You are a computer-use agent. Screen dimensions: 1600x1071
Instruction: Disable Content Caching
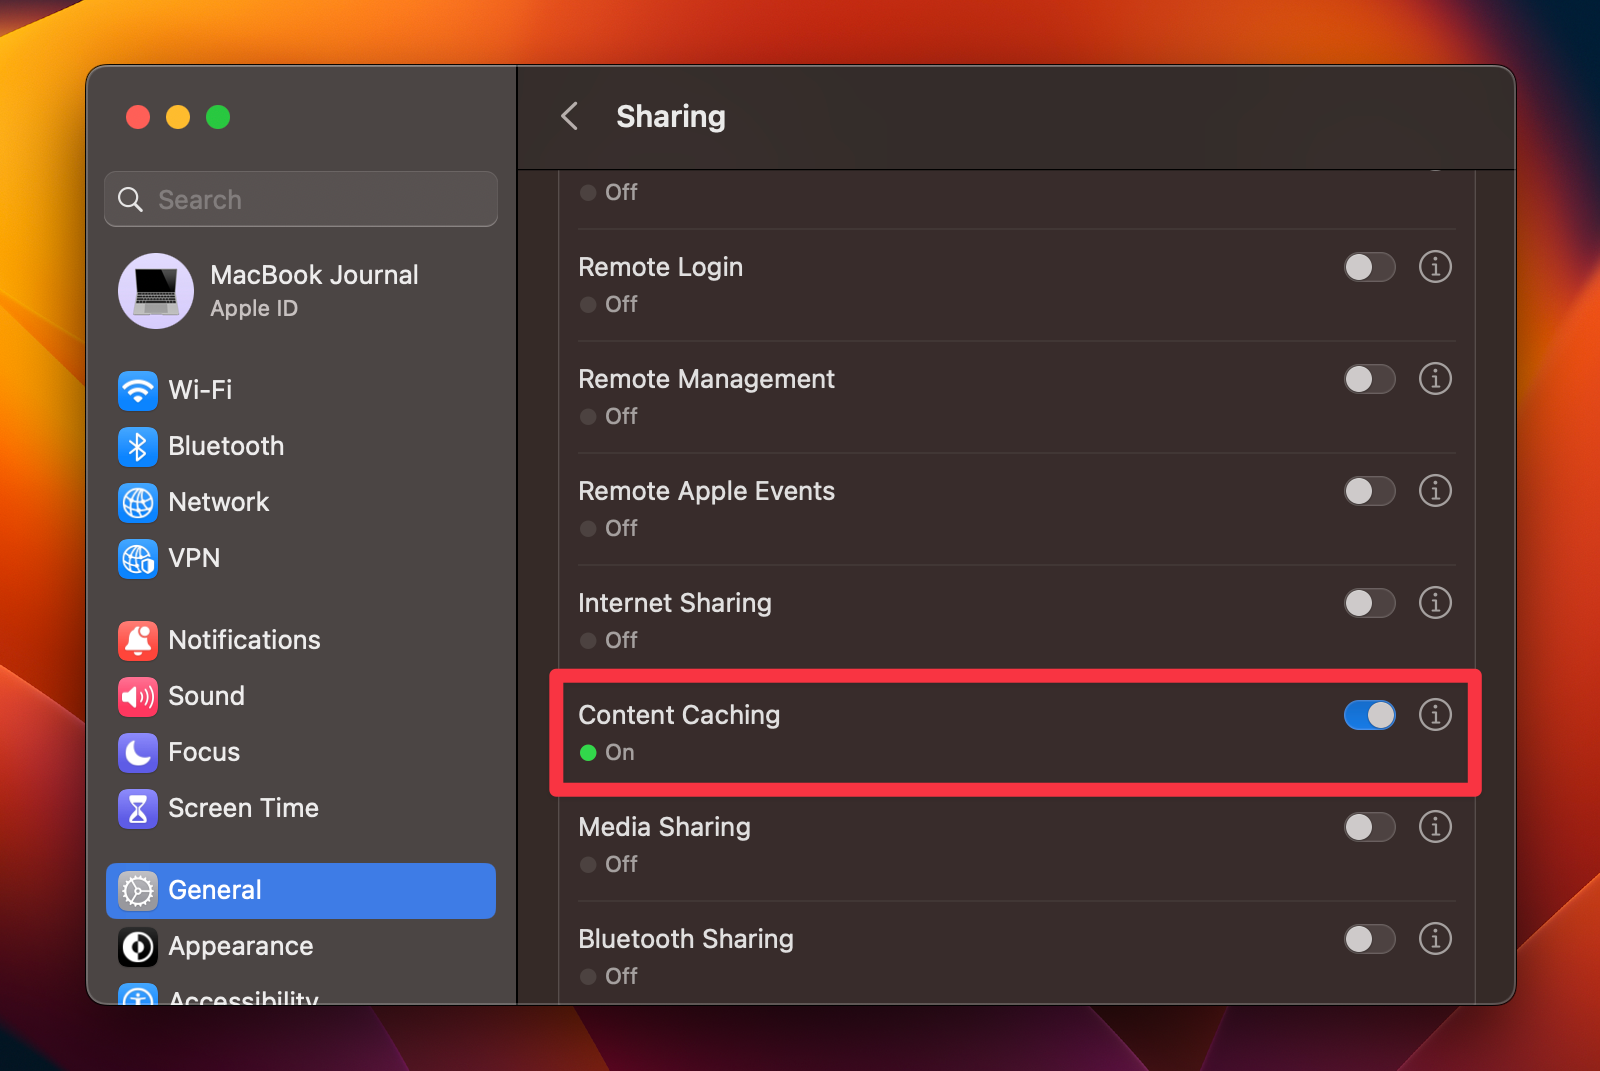tap(1369, 715)
